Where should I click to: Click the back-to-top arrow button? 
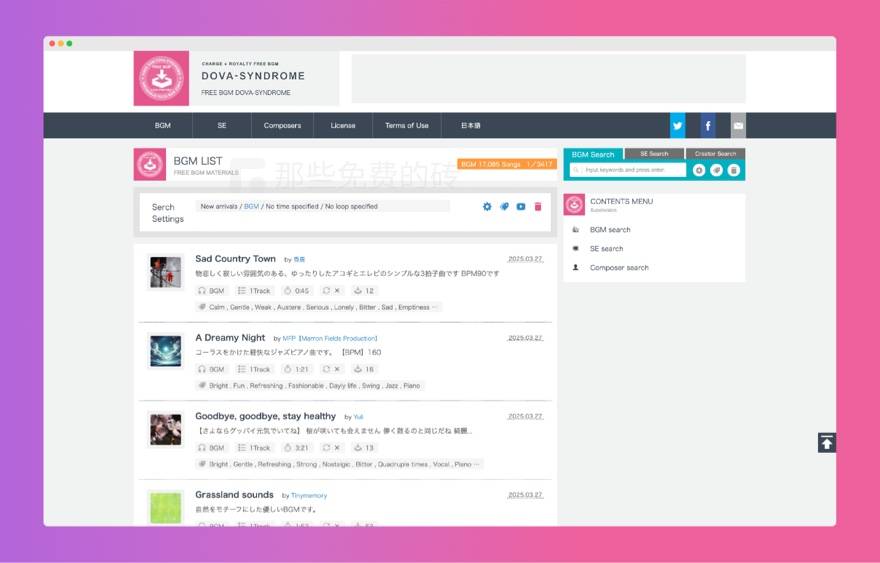(x=826, y=443)
